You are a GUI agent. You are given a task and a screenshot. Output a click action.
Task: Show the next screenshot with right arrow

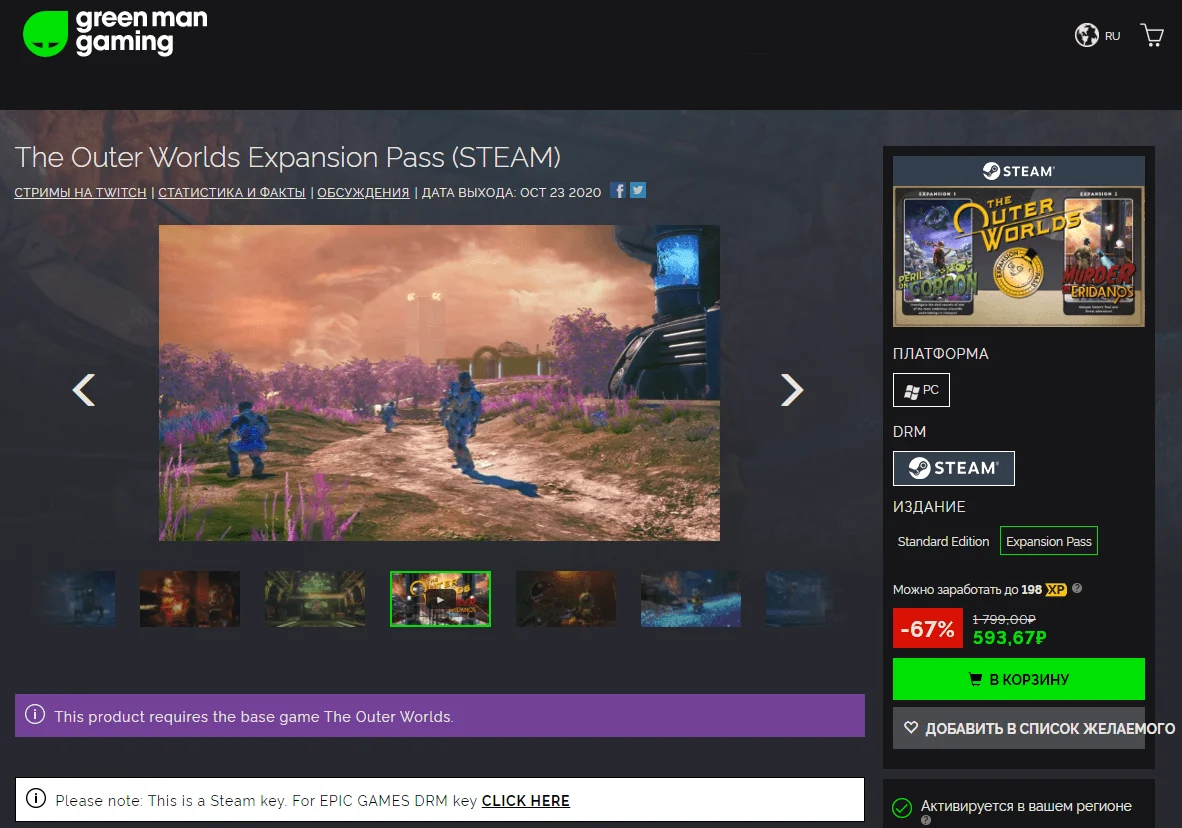coord(792,390)
